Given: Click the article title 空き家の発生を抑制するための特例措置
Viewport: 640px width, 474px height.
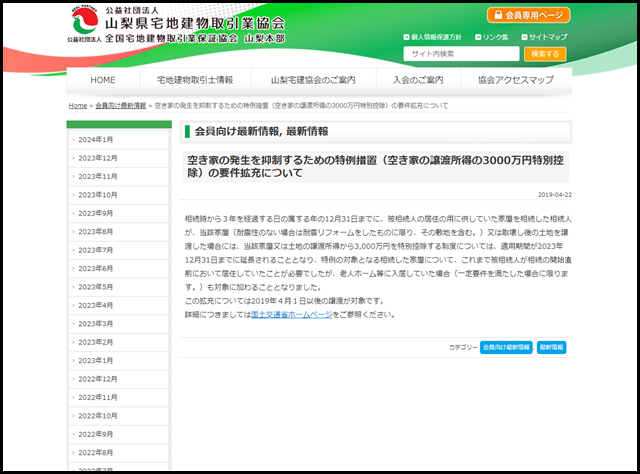Looking at the screenshot, I should click(x=376, y=167).
